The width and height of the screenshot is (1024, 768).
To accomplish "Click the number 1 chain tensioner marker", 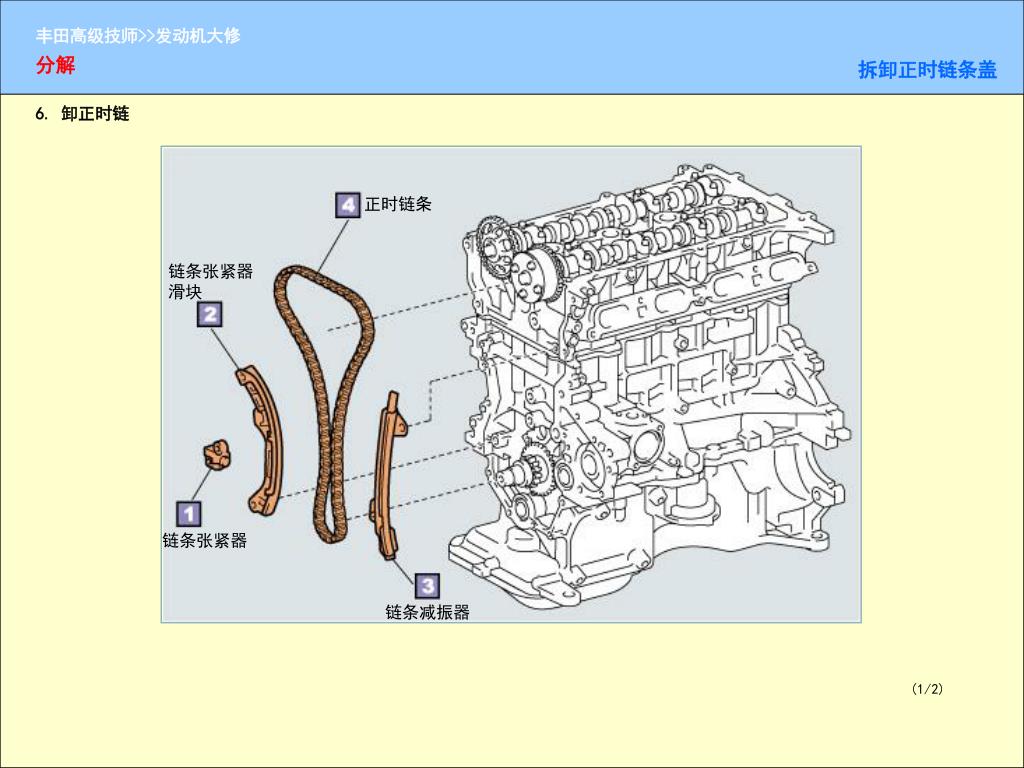I will pyautogui.click(x=189, y=513).
